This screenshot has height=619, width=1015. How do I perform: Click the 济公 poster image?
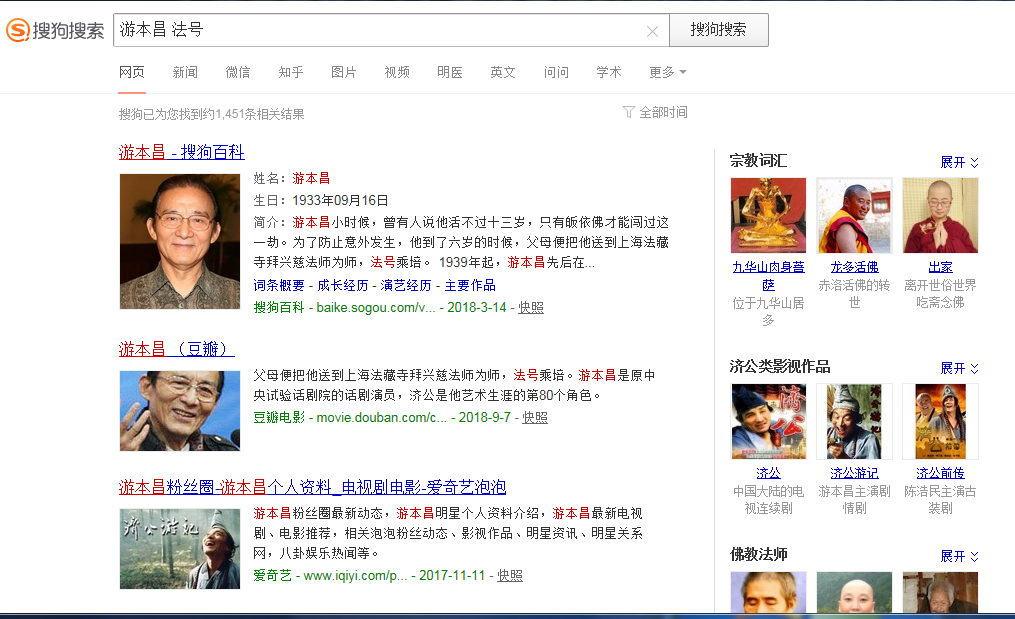click(x=768, y=422)
